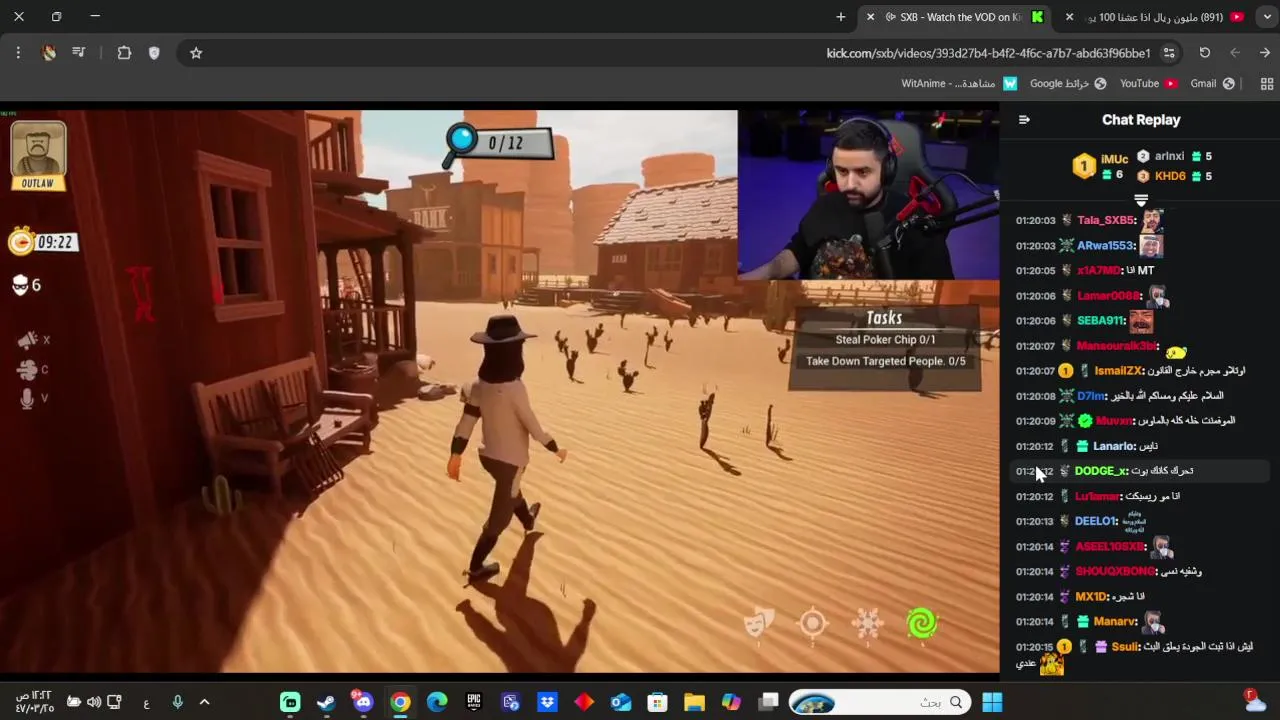Open the Chrome profile avatar
The width and height of the screenshot is (1280, 720).
point(48,53)
